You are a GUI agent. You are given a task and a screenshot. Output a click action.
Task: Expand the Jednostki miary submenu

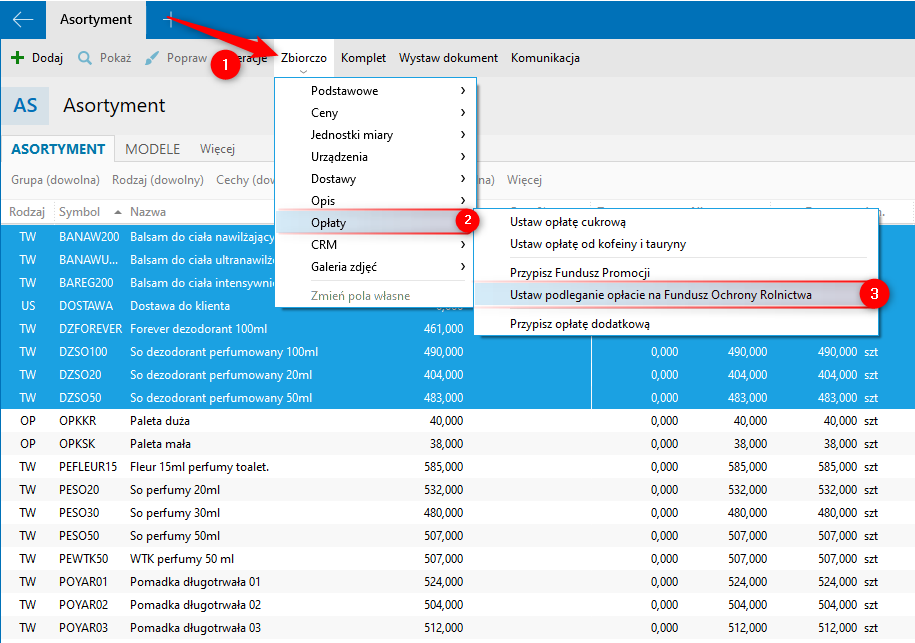click(x=463, y=135)
